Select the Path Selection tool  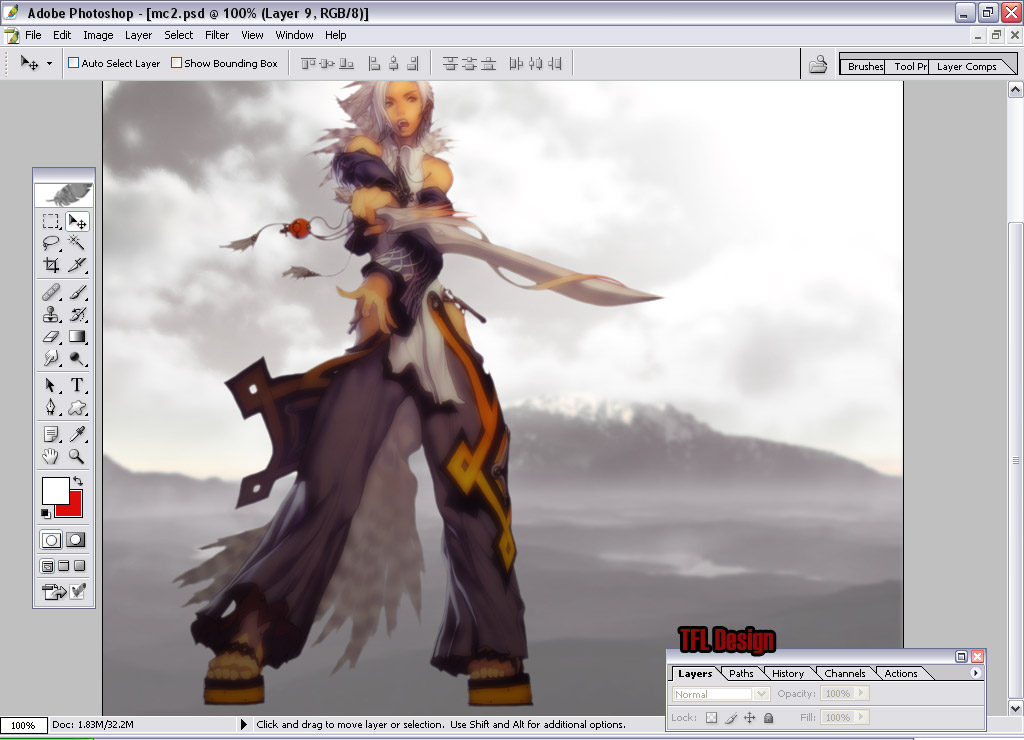(x=51, y=385)
